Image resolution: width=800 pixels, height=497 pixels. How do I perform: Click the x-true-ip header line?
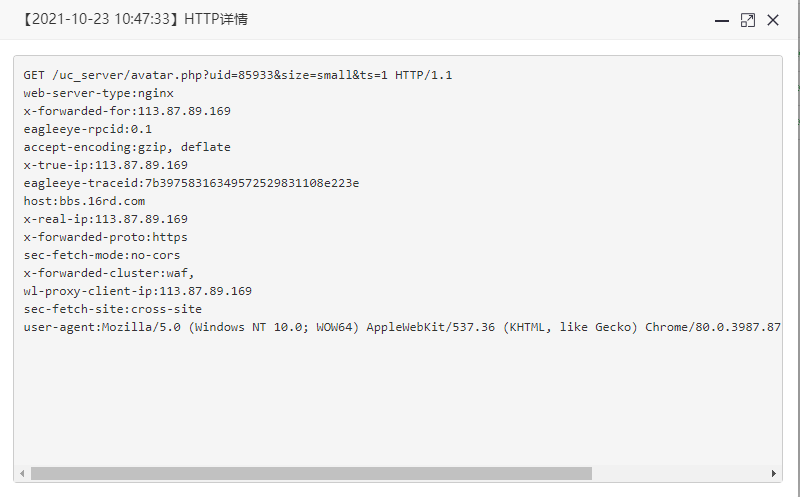106,165
